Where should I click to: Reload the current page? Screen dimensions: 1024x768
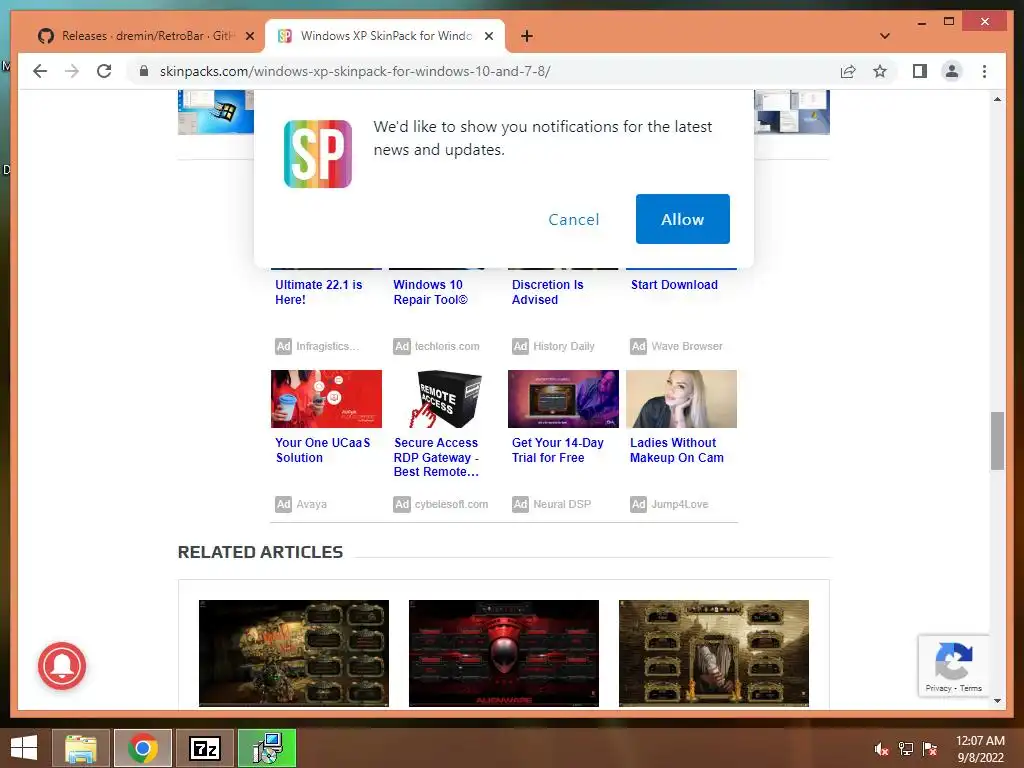[104, 71]
